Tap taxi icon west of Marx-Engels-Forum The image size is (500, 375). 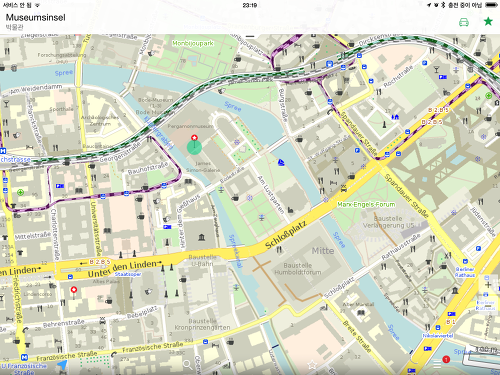coord(344,189)
